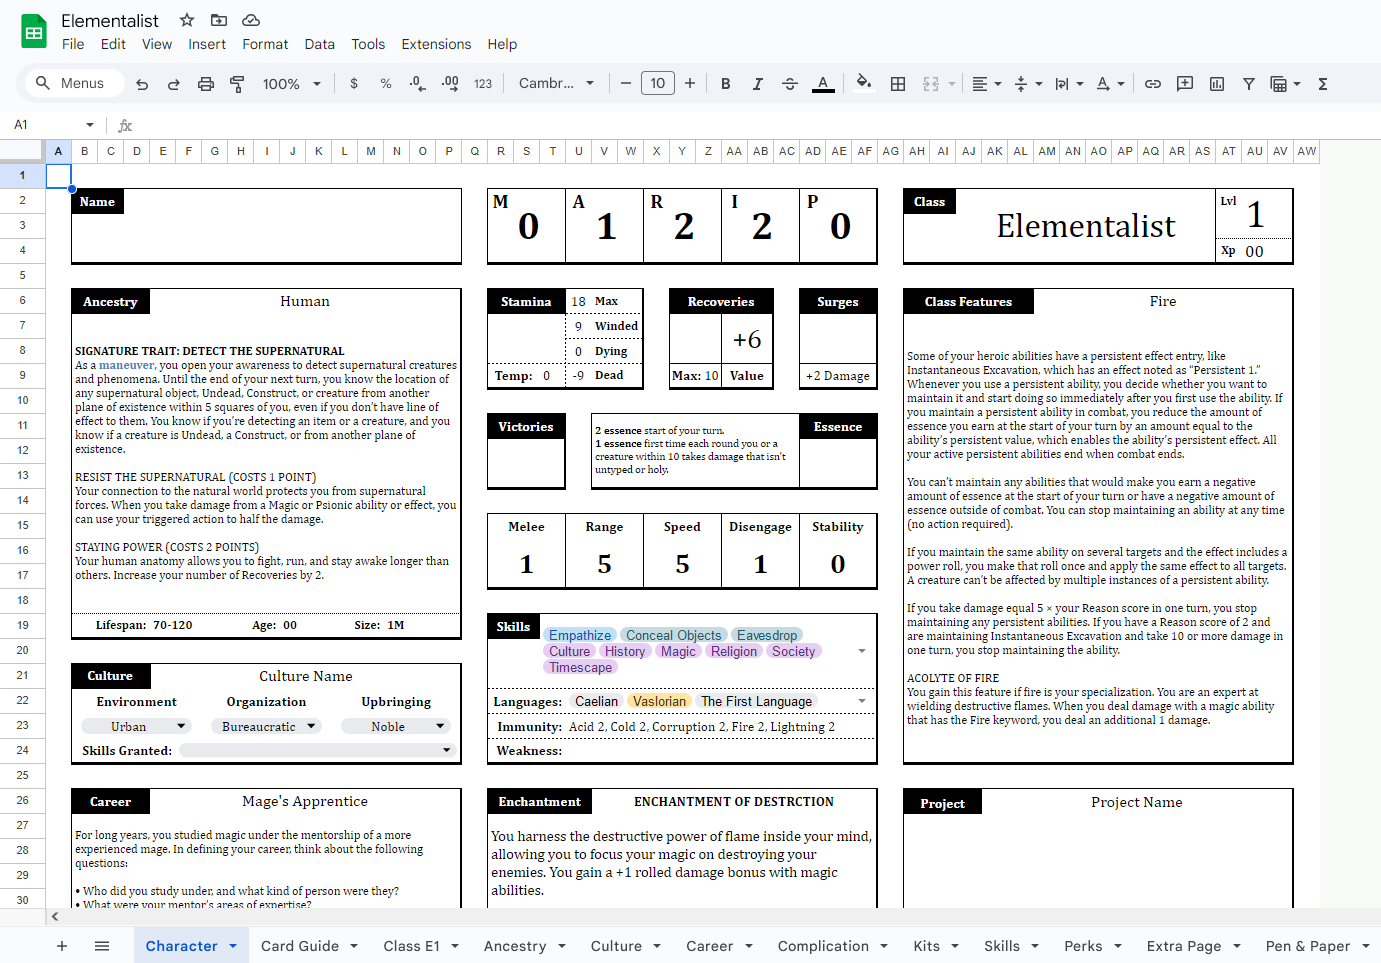Open the Extensions menu
This screenshot has height=963, width=1381.
pos(436,44)
